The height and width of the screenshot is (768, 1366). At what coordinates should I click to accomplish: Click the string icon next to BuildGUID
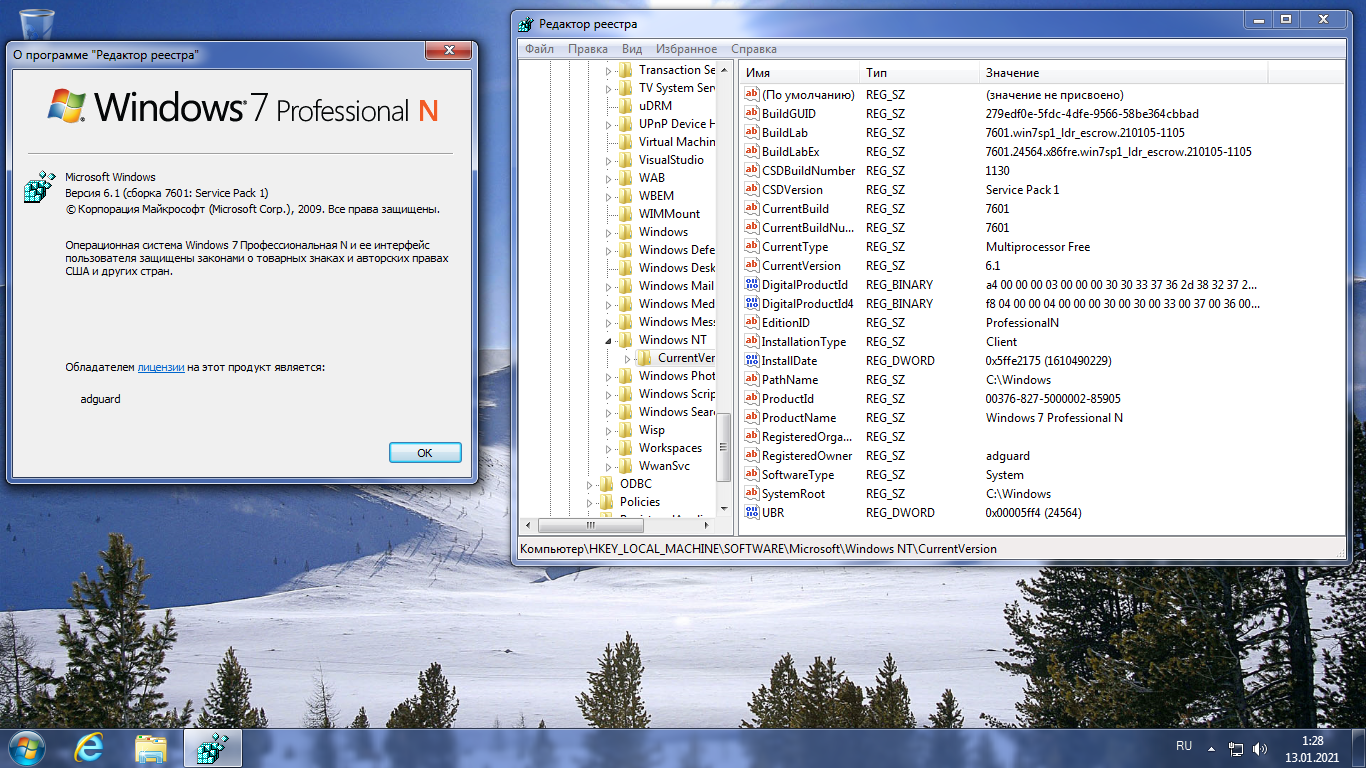pyautogui.click(x=752, y=114)
